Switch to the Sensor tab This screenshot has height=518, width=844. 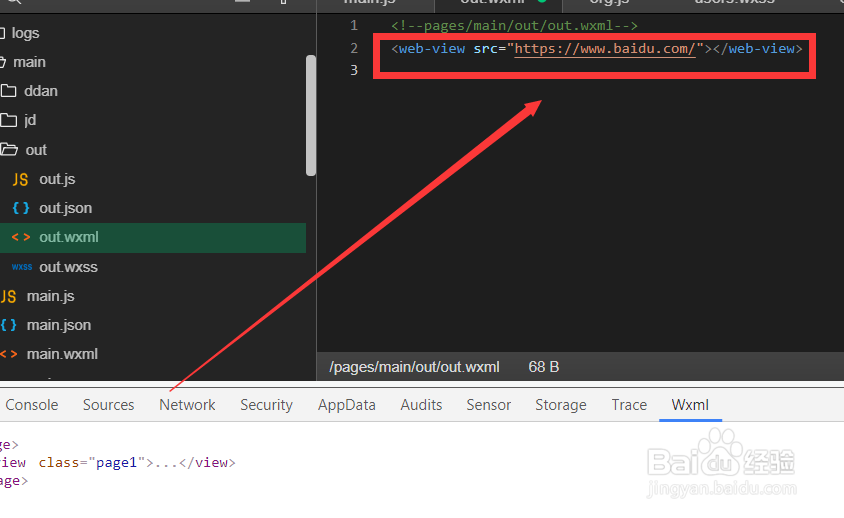pos(488,405)
